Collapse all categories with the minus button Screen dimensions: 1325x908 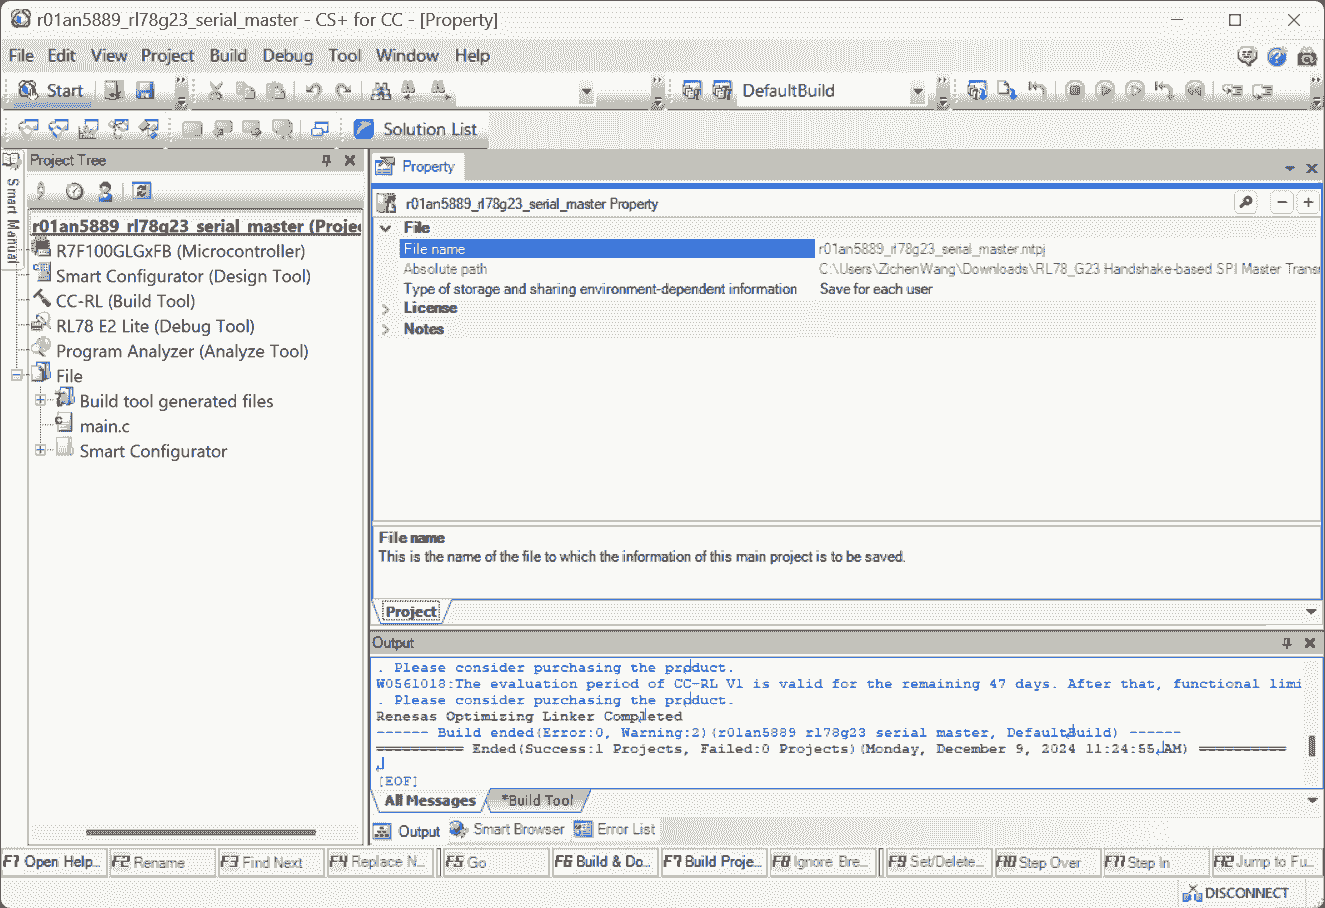tap(1282, 203)
